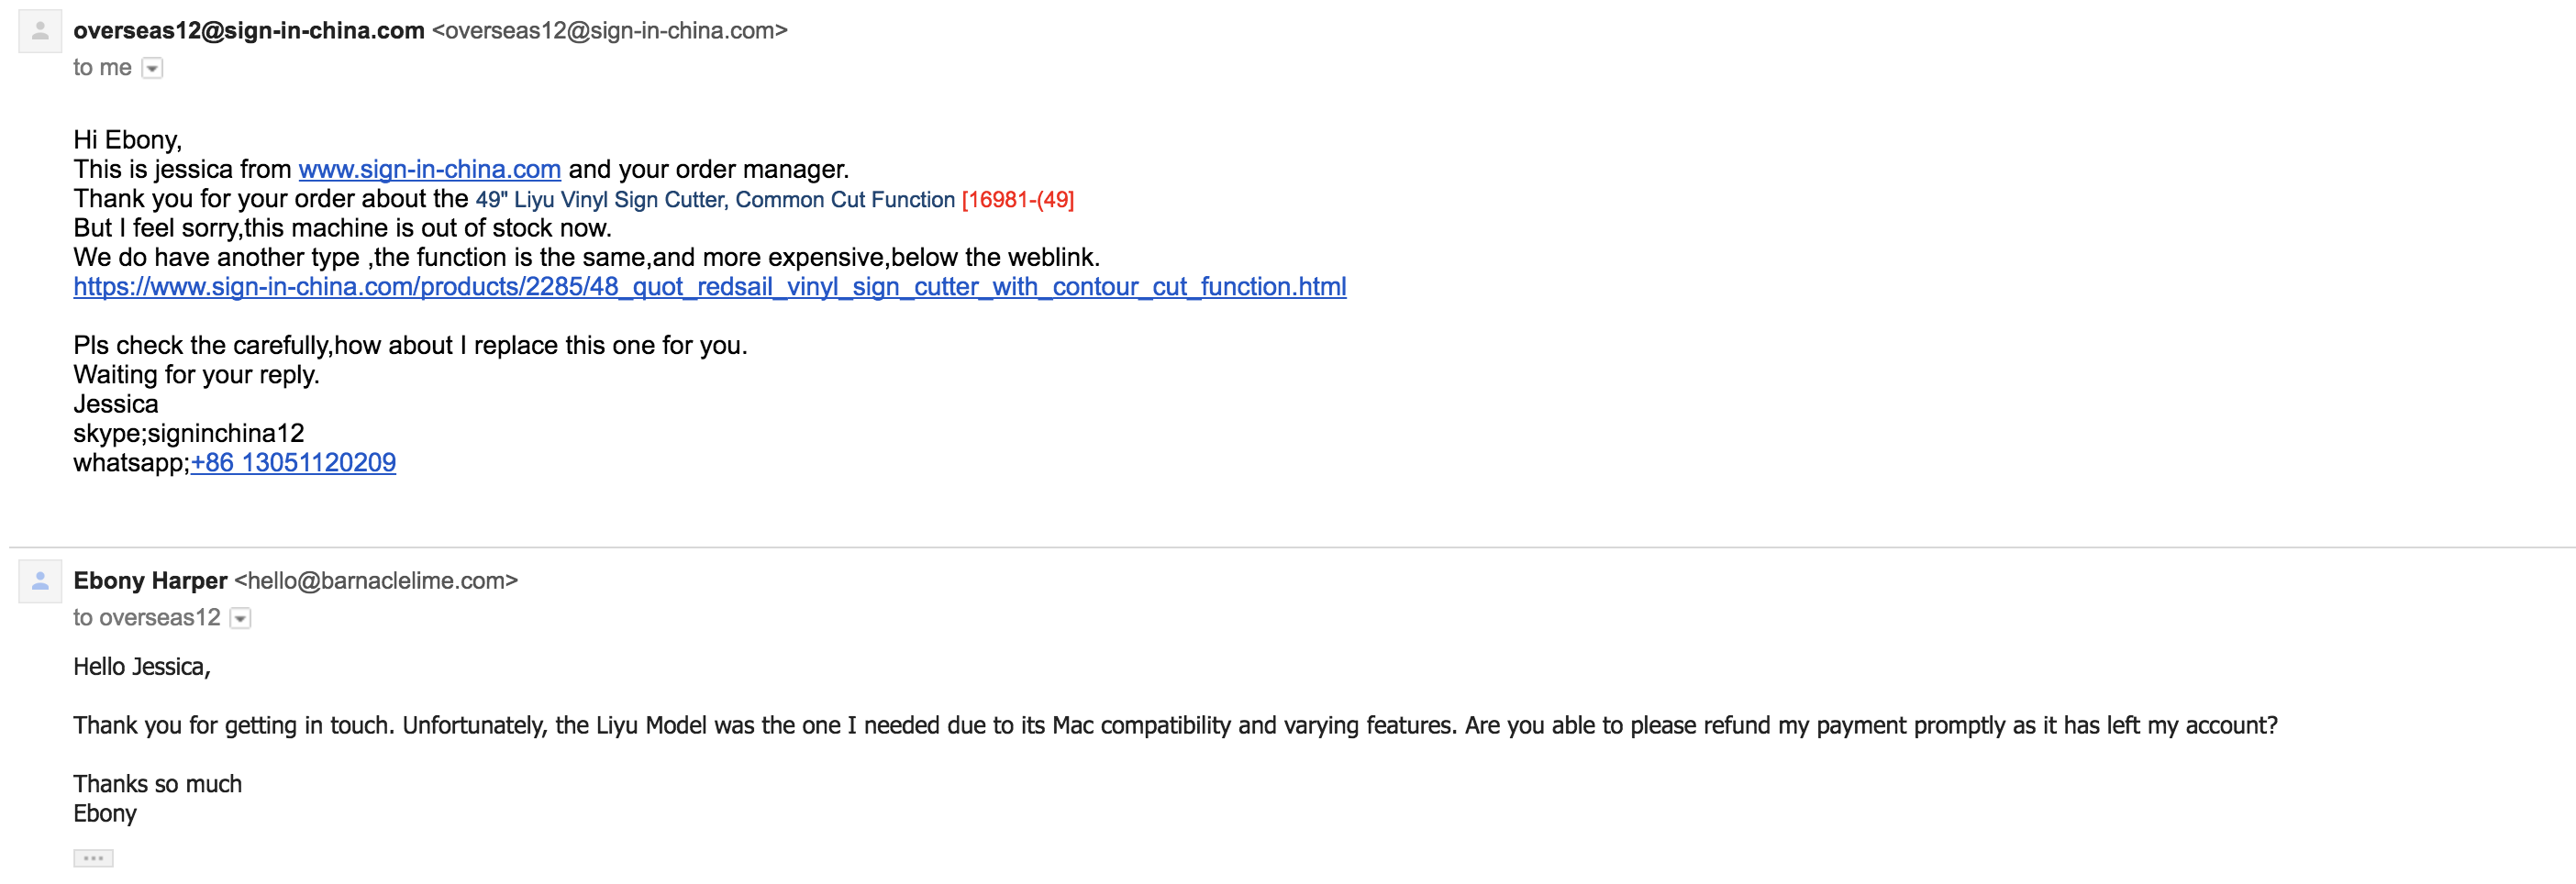Click the 'to overseas12' recipient text
The width and height of the screenshot is (2576, 884).
[x=146, y=618]
